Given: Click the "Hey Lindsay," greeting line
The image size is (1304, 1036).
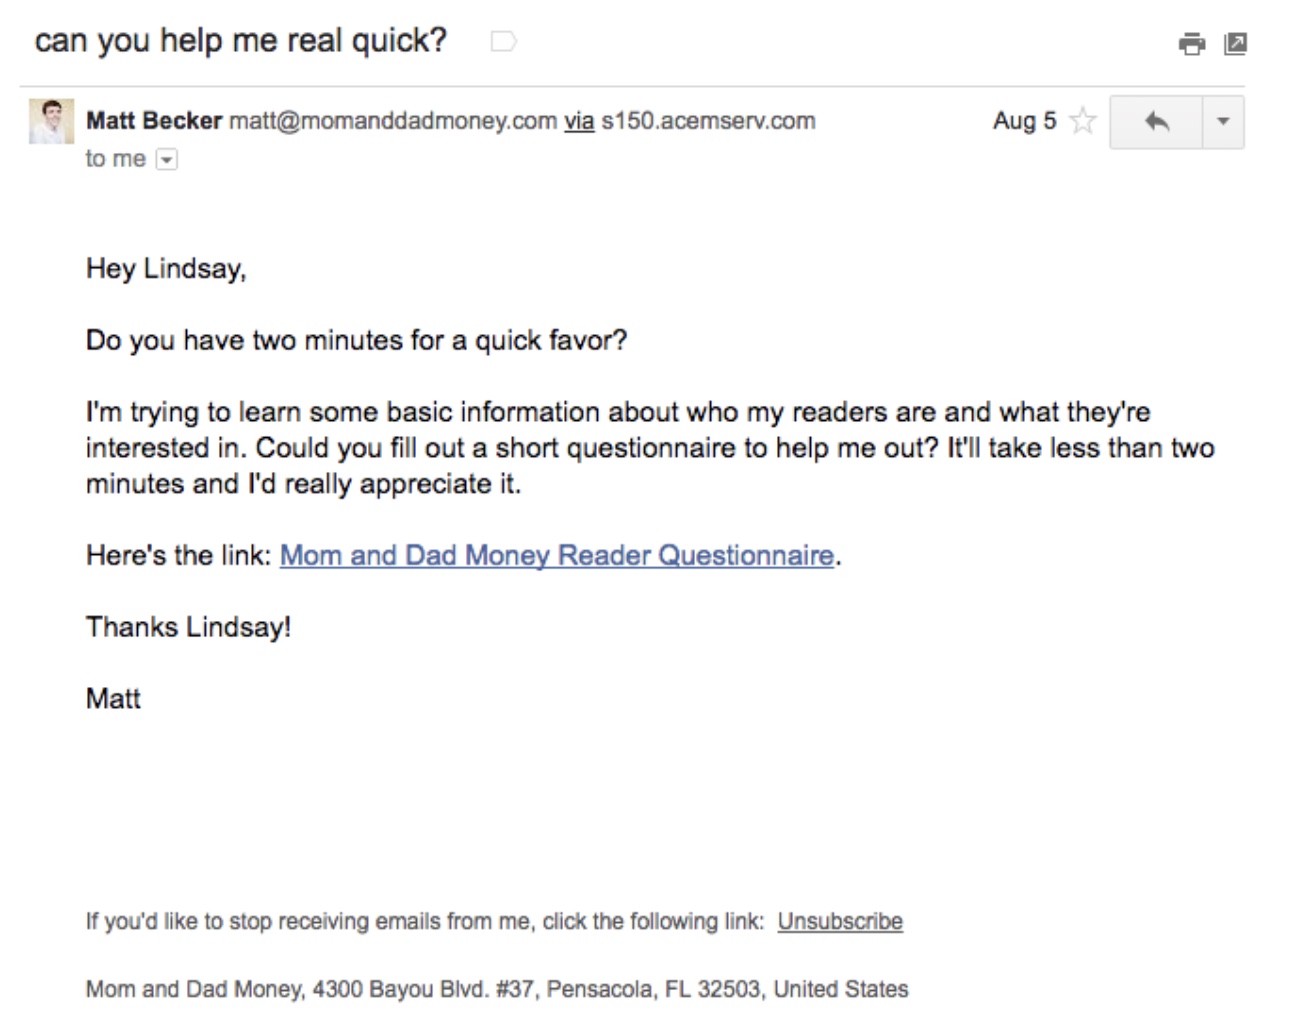Looking at the screenshot, I should 166,268.
